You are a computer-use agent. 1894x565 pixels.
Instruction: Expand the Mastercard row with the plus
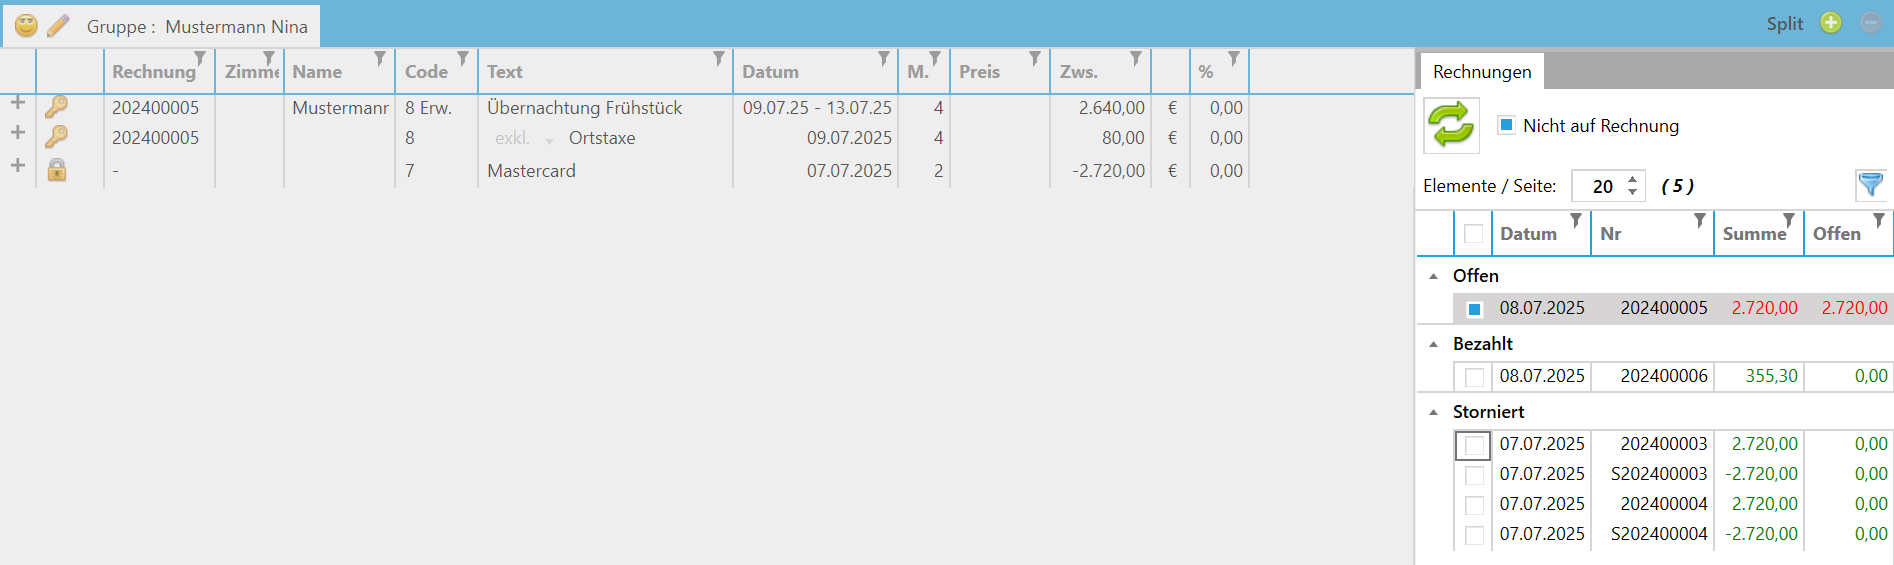point(17,165)
